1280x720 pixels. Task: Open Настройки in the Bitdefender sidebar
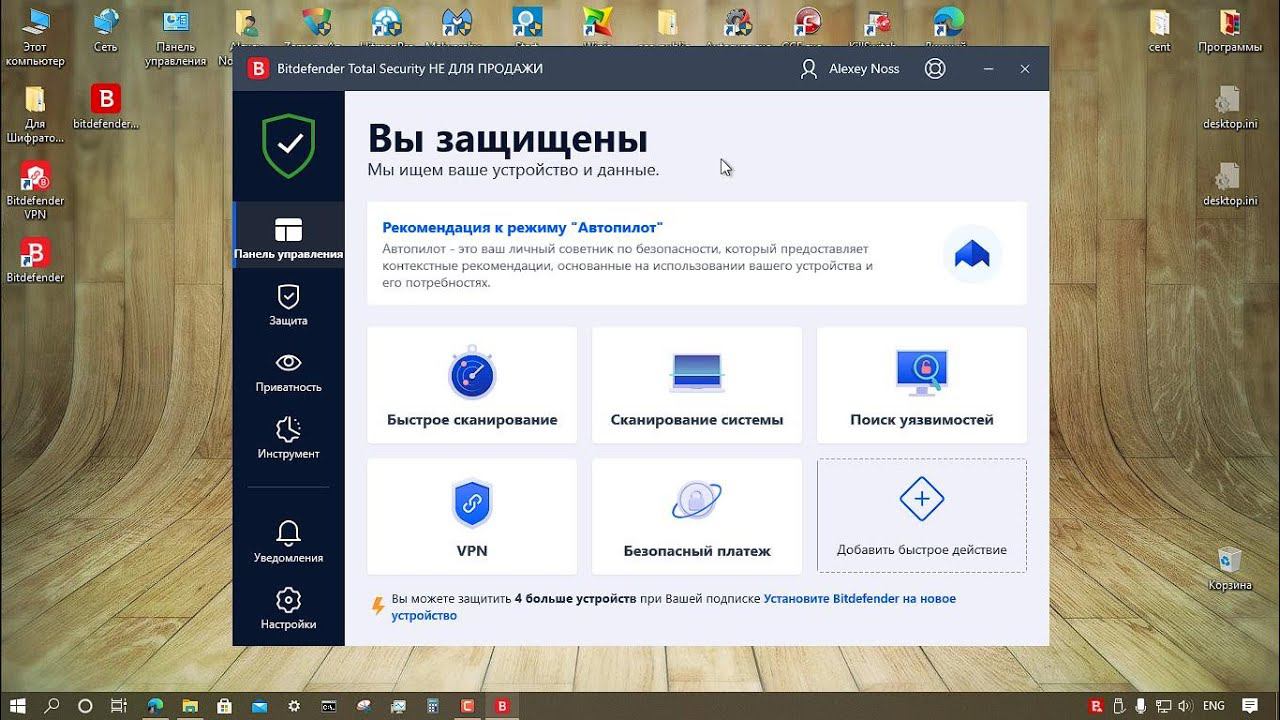click(x=288, y=608)
